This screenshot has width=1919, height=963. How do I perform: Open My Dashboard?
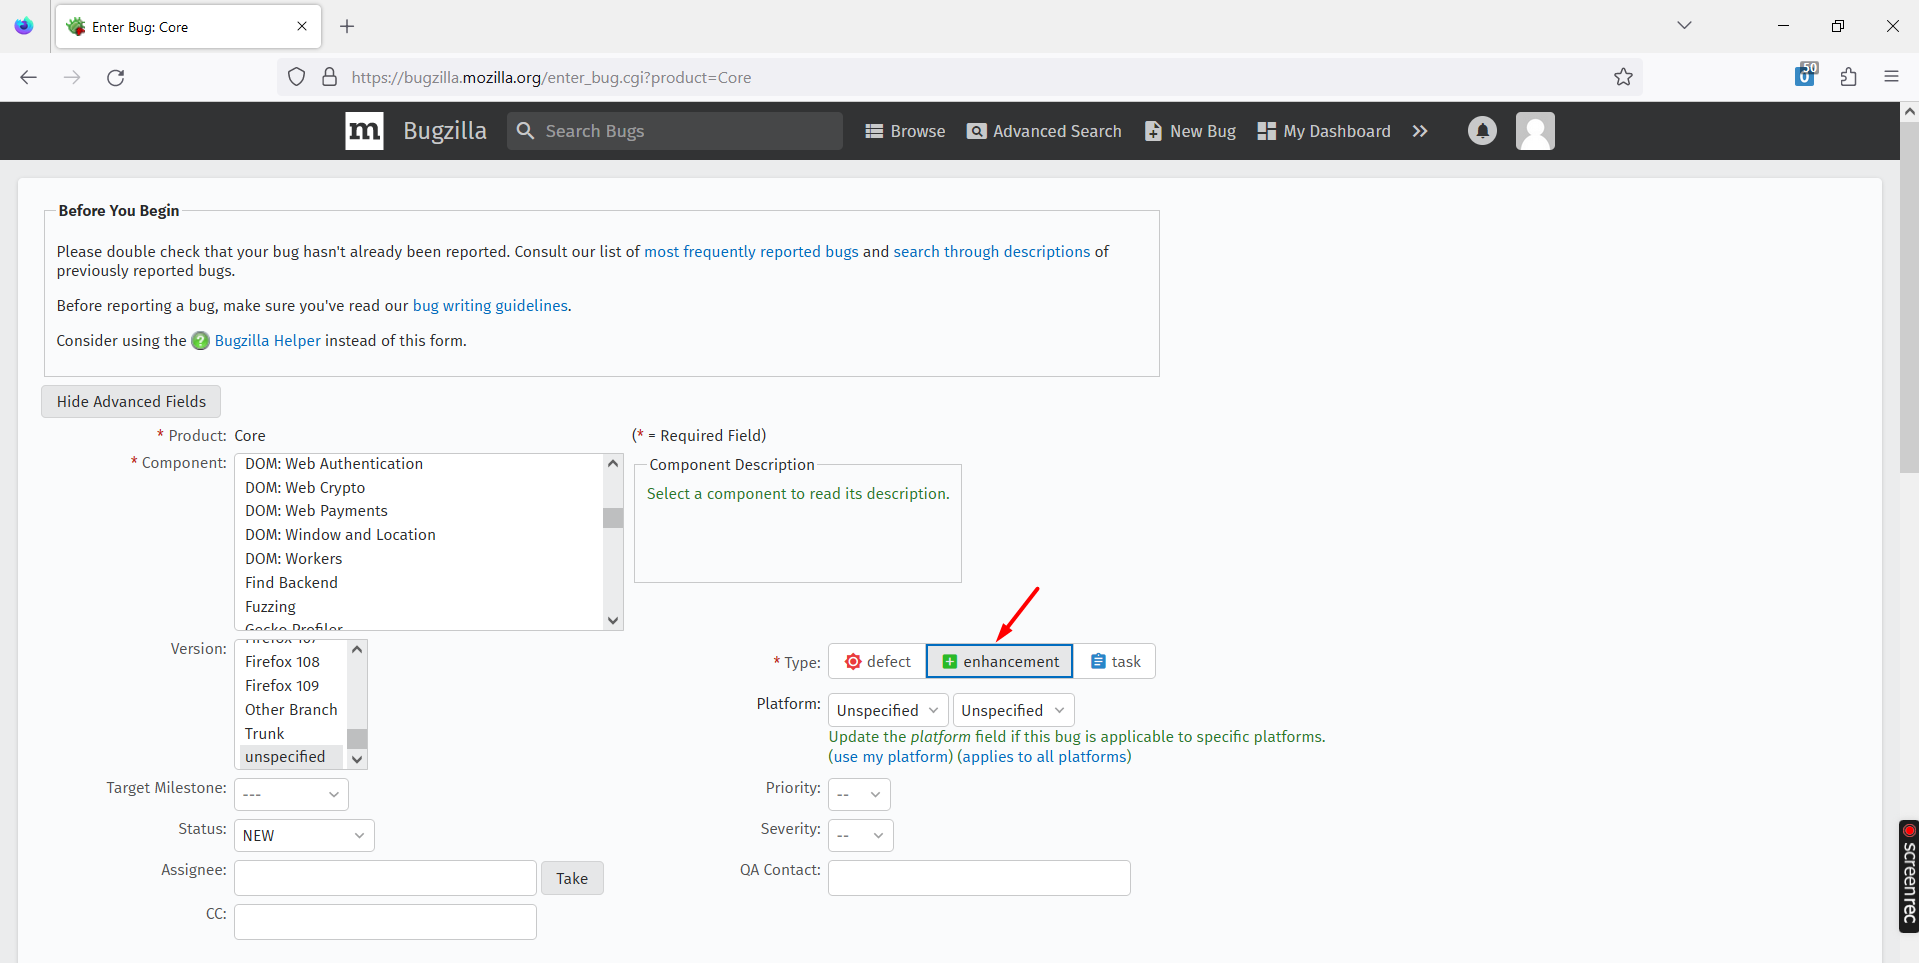(x=1323, y=130)
